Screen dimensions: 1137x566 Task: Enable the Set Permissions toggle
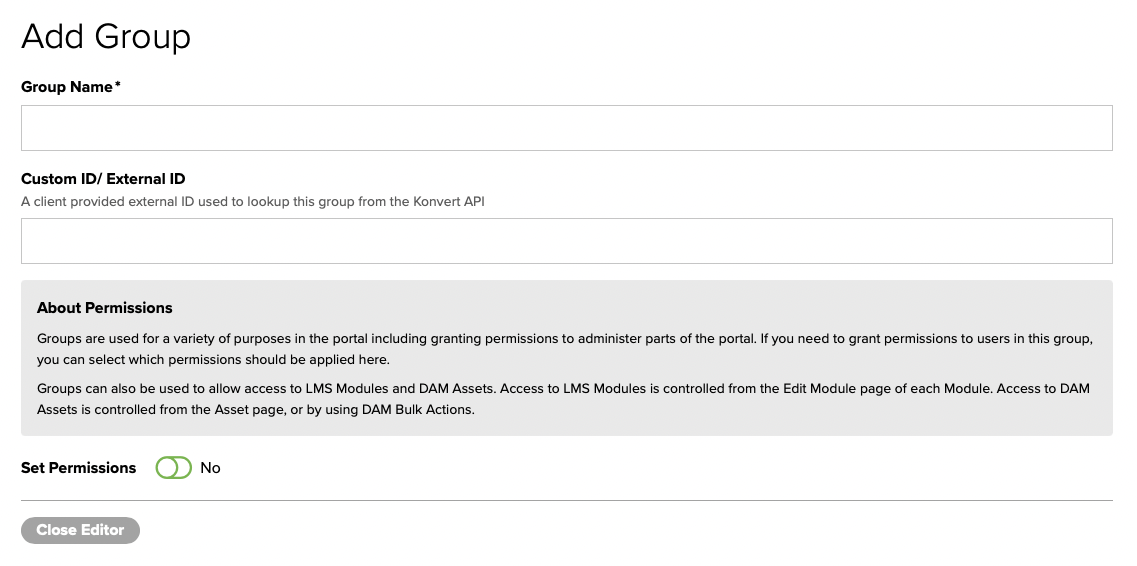[x=173, y=468]
